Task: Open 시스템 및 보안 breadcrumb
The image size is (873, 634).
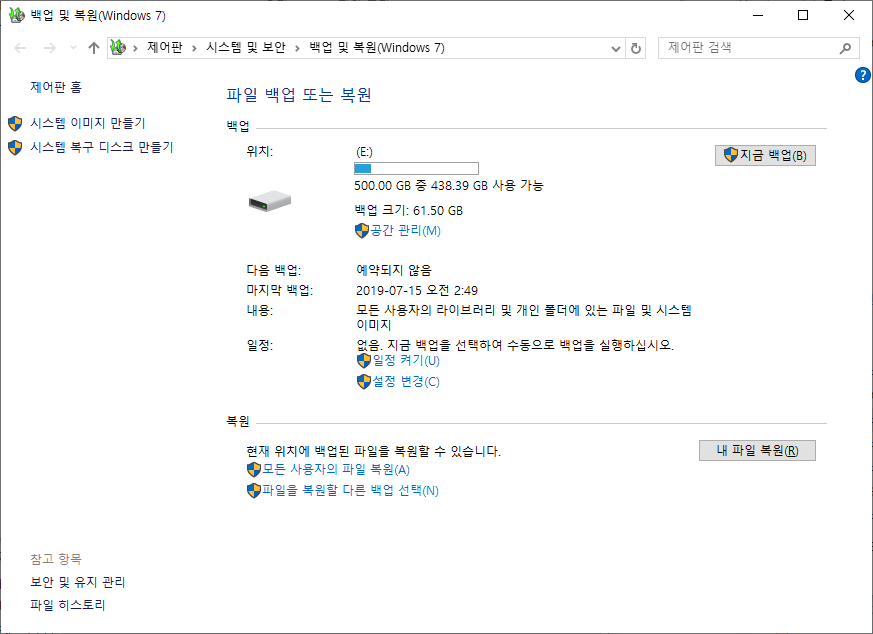Action: (x=246, y=48)
